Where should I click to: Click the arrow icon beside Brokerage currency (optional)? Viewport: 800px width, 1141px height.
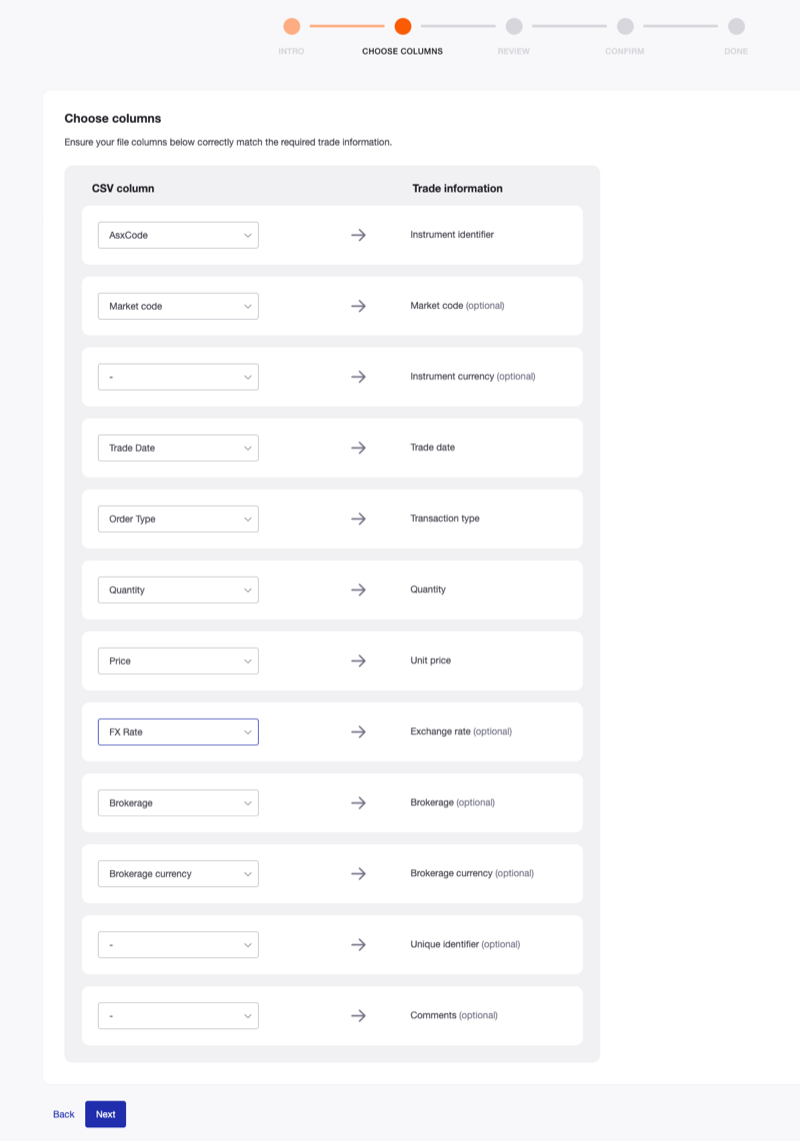tap(358, 874)
